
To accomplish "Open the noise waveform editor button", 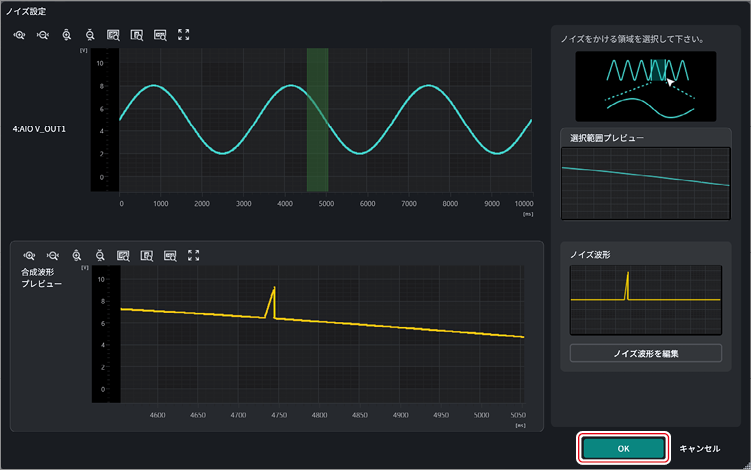I will 646,354.
